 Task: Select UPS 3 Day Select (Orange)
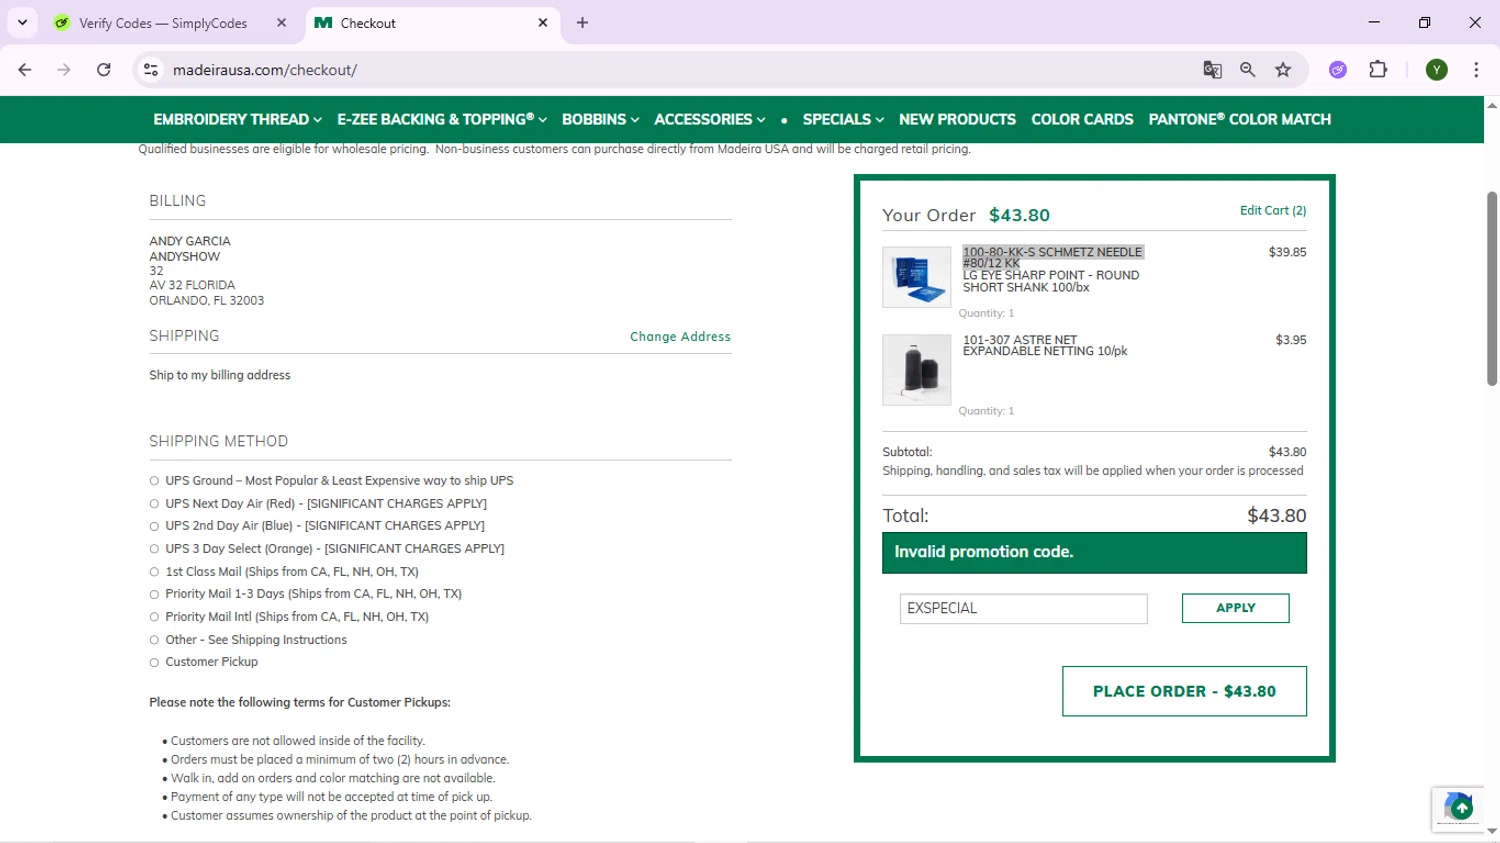click(x=154, y=549)
